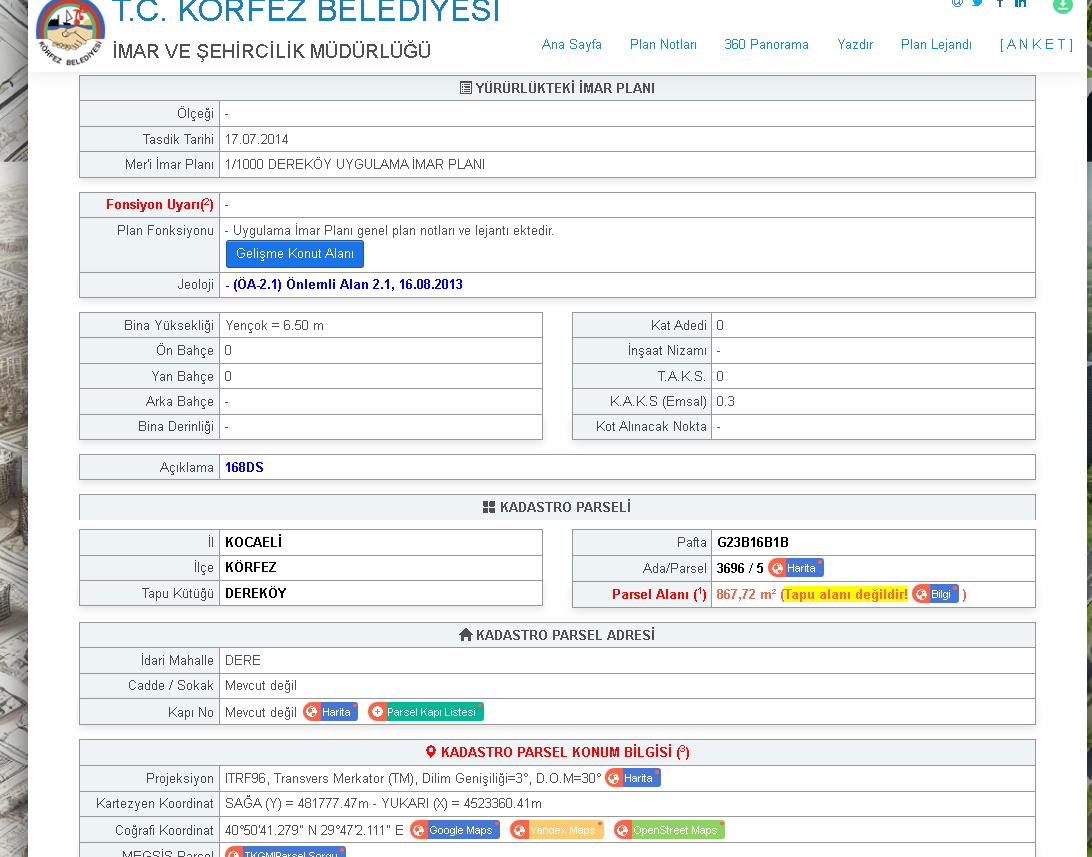Viewport: 1092px width, 857px height.
Task: Open Harita button in Kapı No row
Action: [331, 712]
